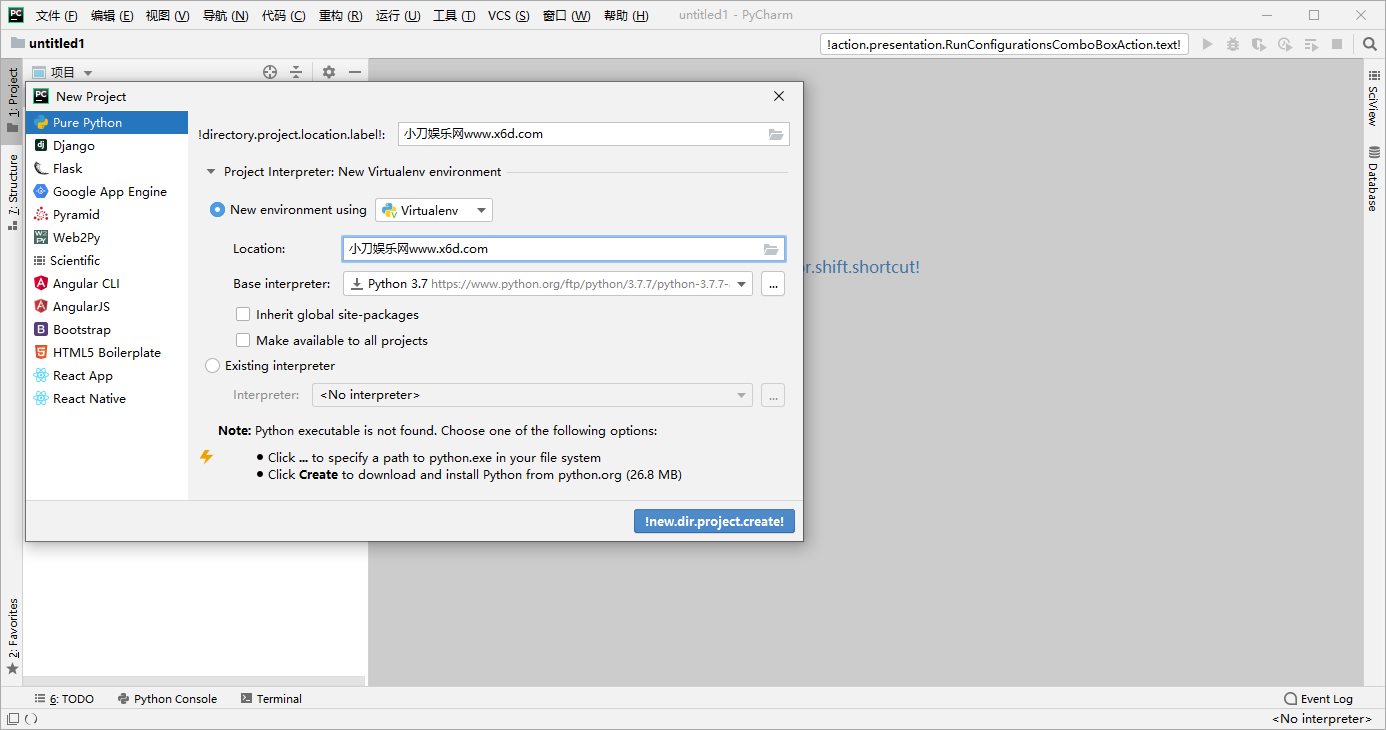Select Pure Python project type
Screen dimensions: 1386x730
[x=107, y=123]
